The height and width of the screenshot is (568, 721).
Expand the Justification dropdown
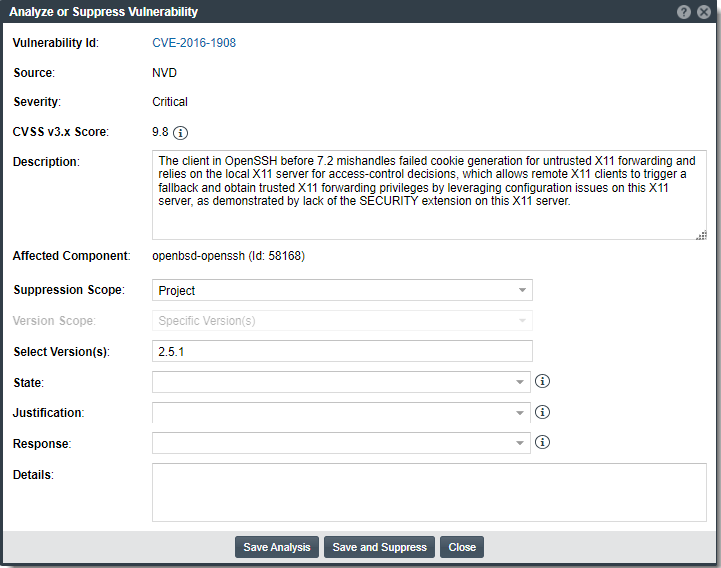click(x=341, y=413)
